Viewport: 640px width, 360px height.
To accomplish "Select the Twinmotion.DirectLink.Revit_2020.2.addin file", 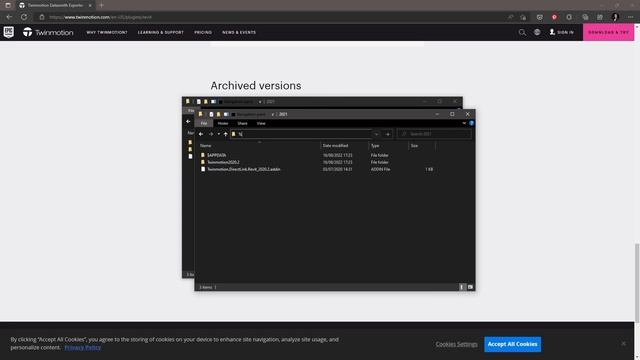I will click(244, 169).
